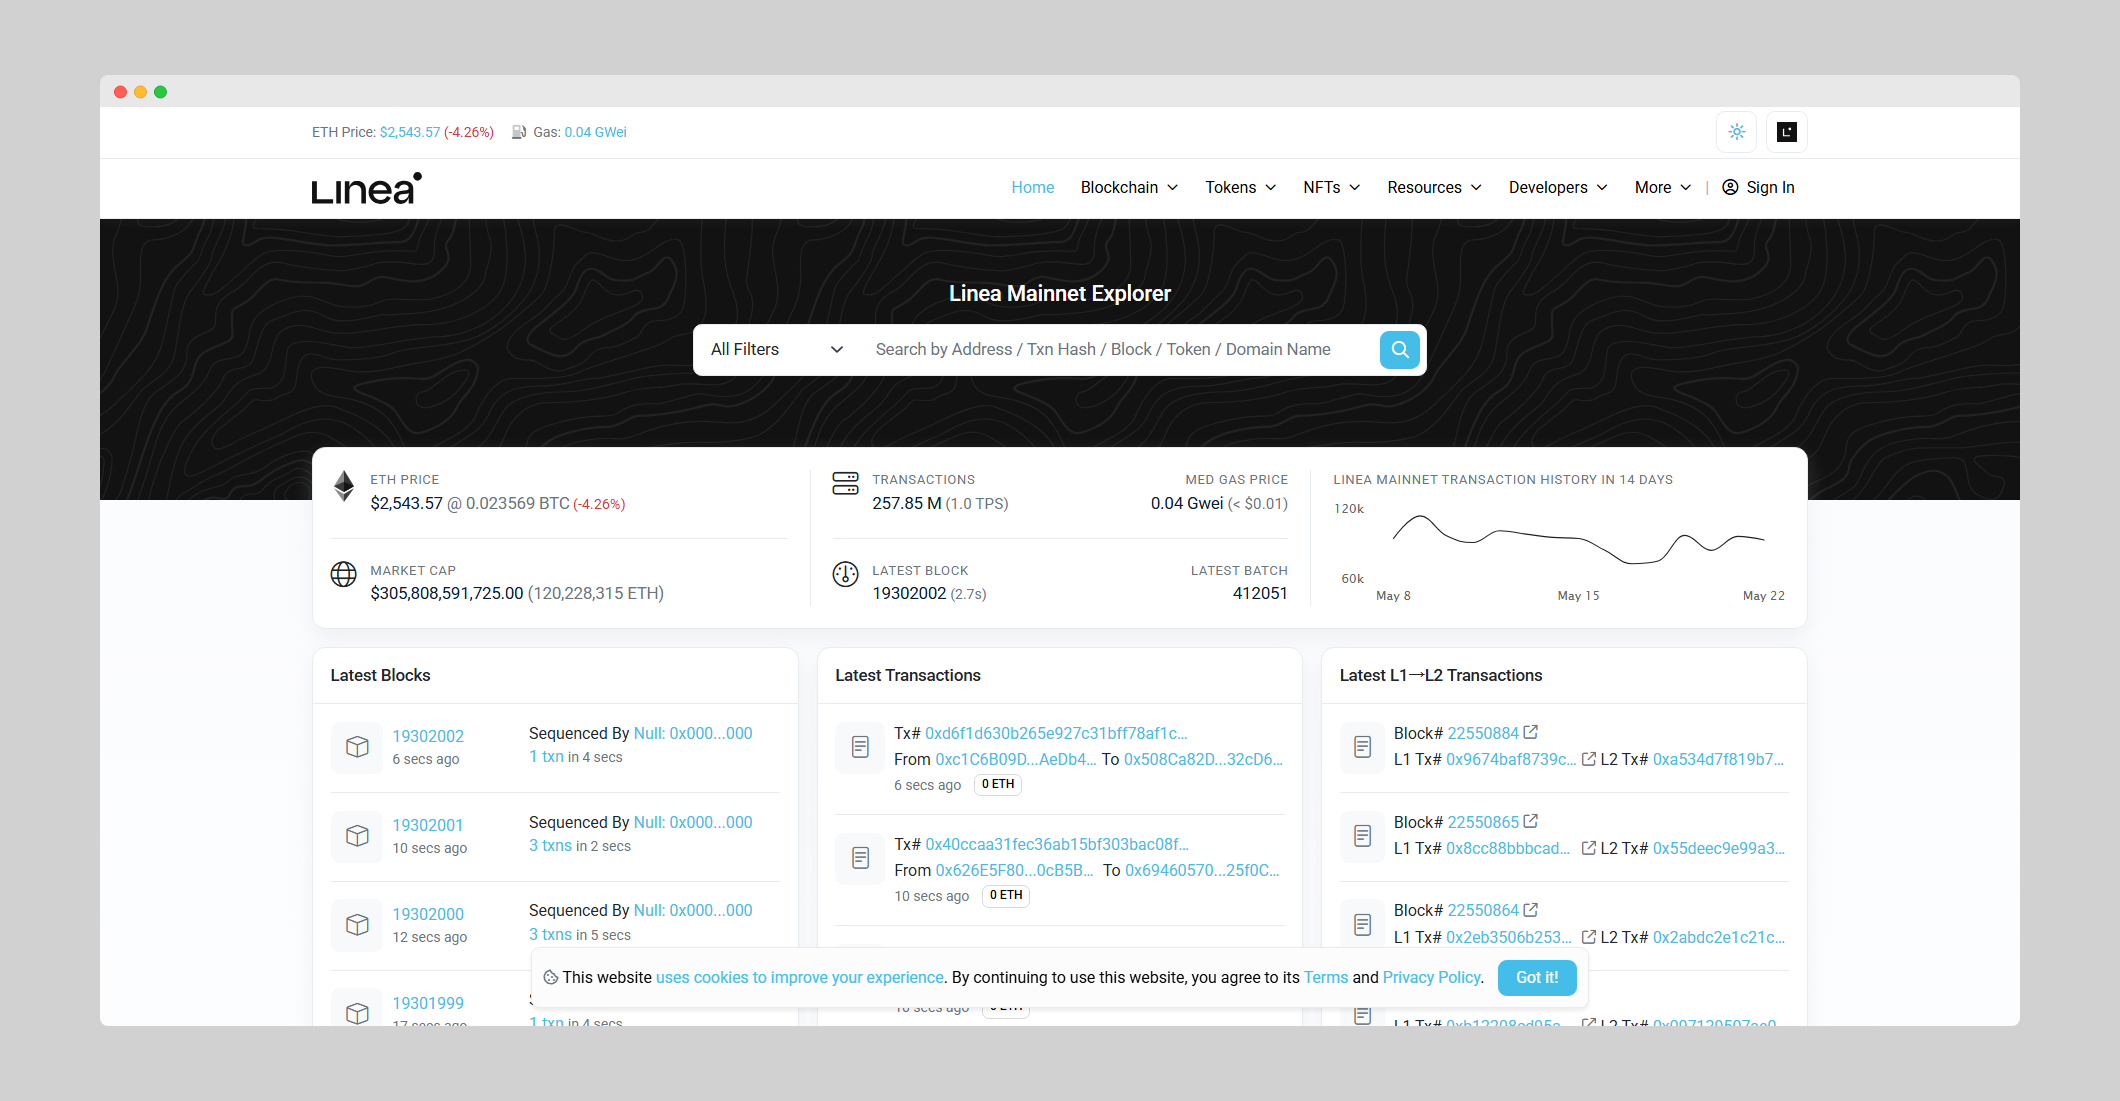Click the latest block number 19302002 in stats
Viewport: 2120px width, 1101px height.
[x=909, y=594]
